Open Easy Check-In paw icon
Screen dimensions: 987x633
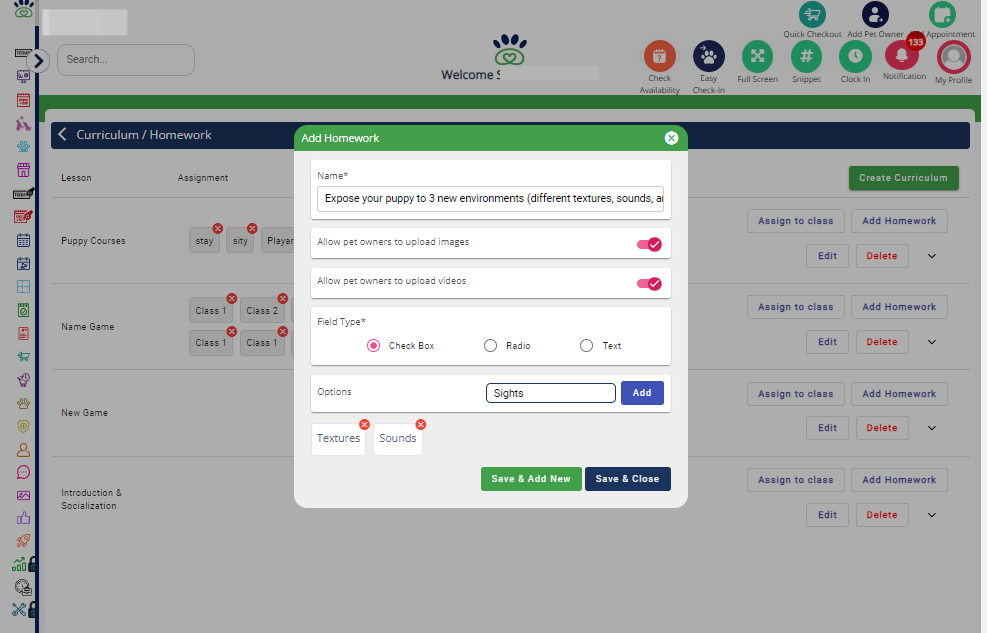[x=709, y=57]
